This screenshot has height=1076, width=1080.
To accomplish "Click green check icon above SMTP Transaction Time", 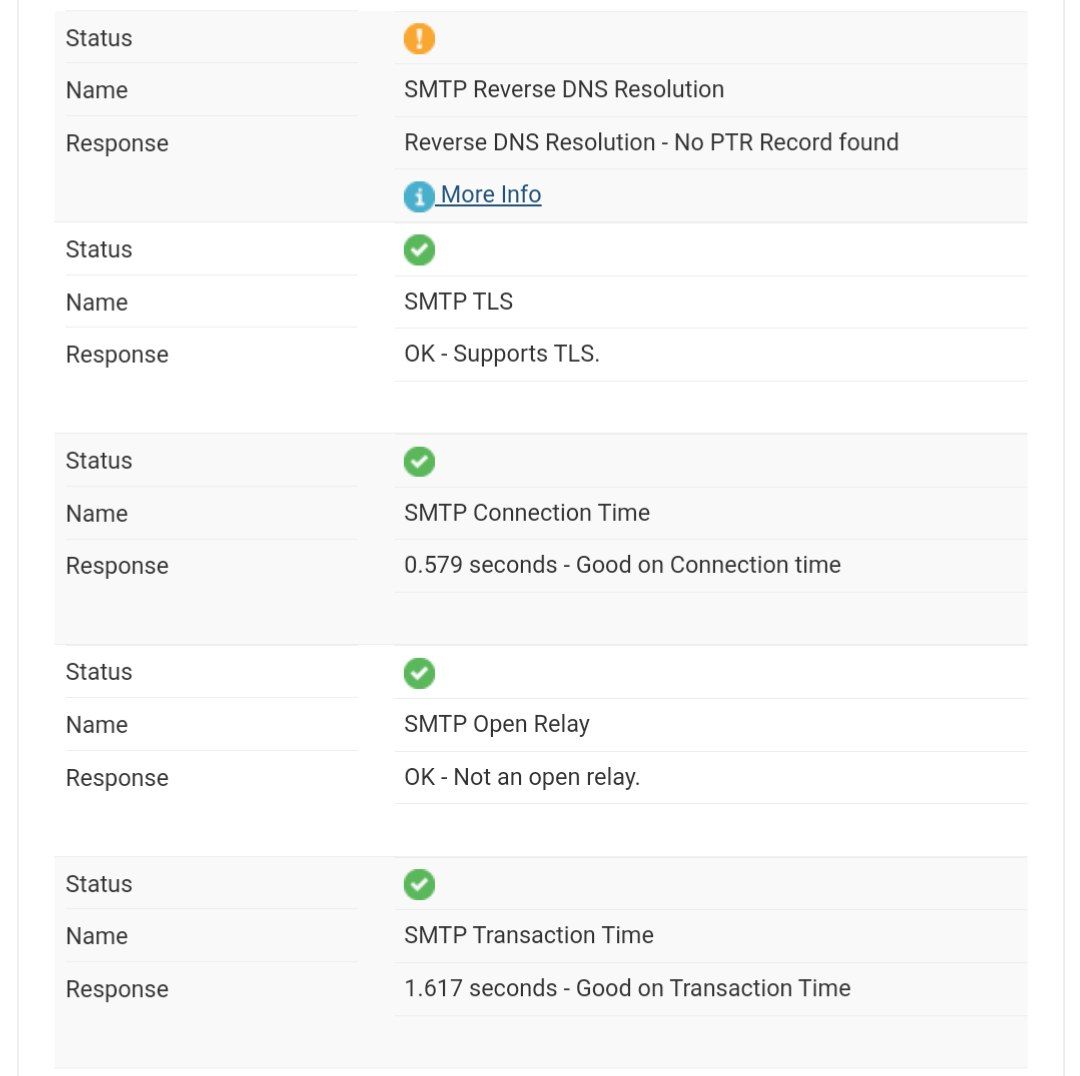I will pos(419,885).
